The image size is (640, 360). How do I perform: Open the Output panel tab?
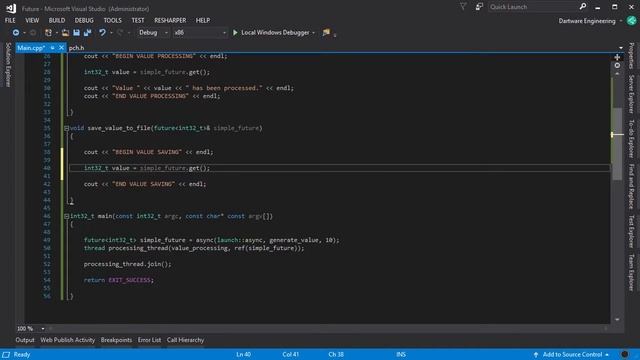(x=25, y=340)
